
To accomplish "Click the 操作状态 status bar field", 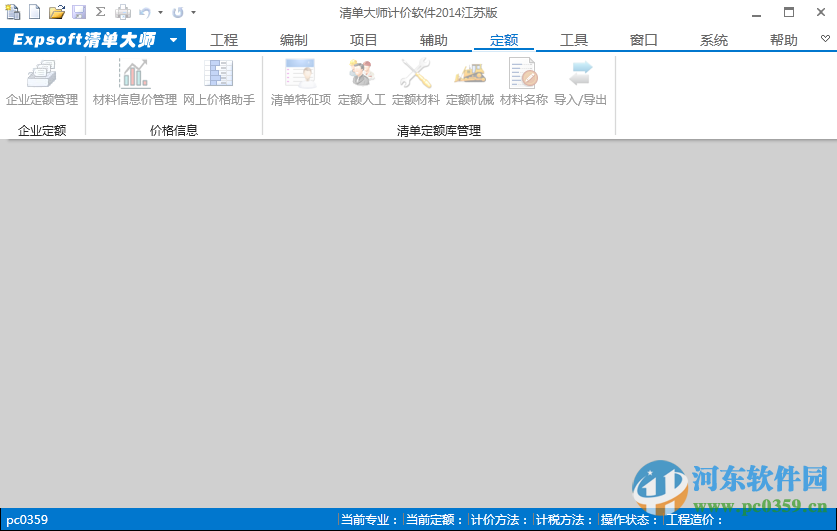I will 630,520.
